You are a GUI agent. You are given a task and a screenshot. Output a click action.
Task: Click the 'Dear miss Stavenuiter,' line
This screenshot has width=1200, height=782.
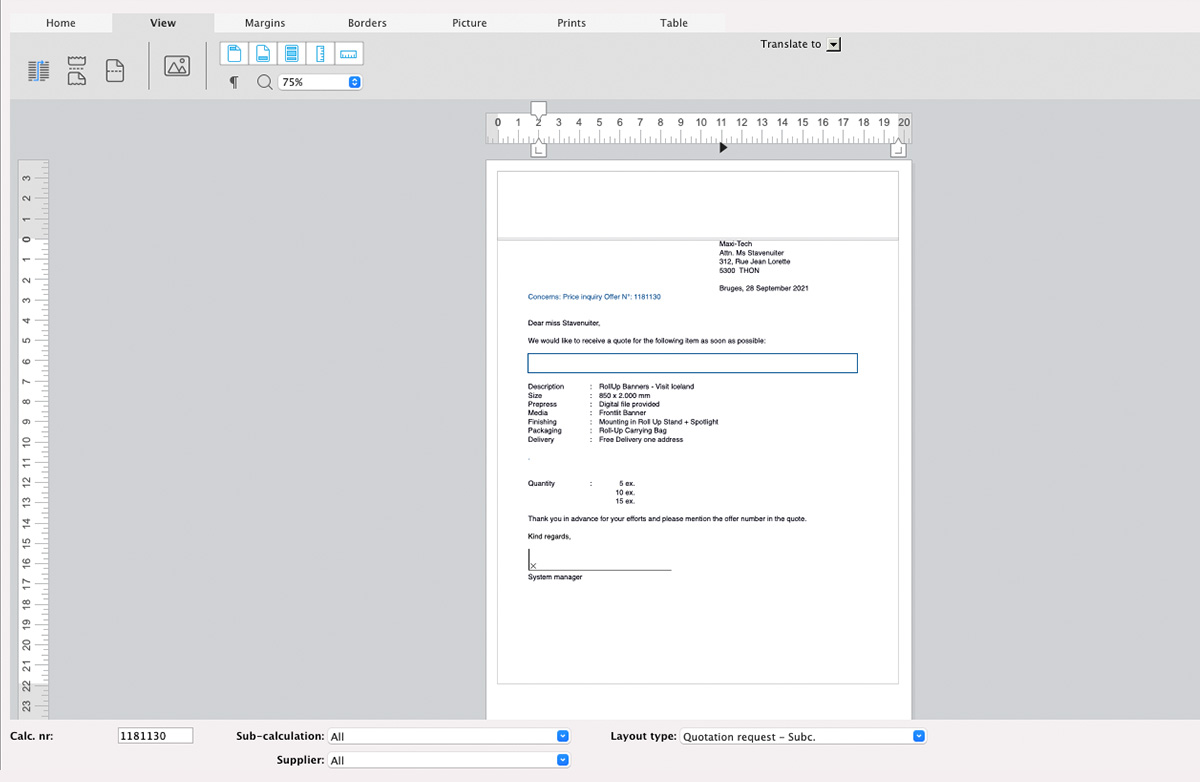pos(564,323)
